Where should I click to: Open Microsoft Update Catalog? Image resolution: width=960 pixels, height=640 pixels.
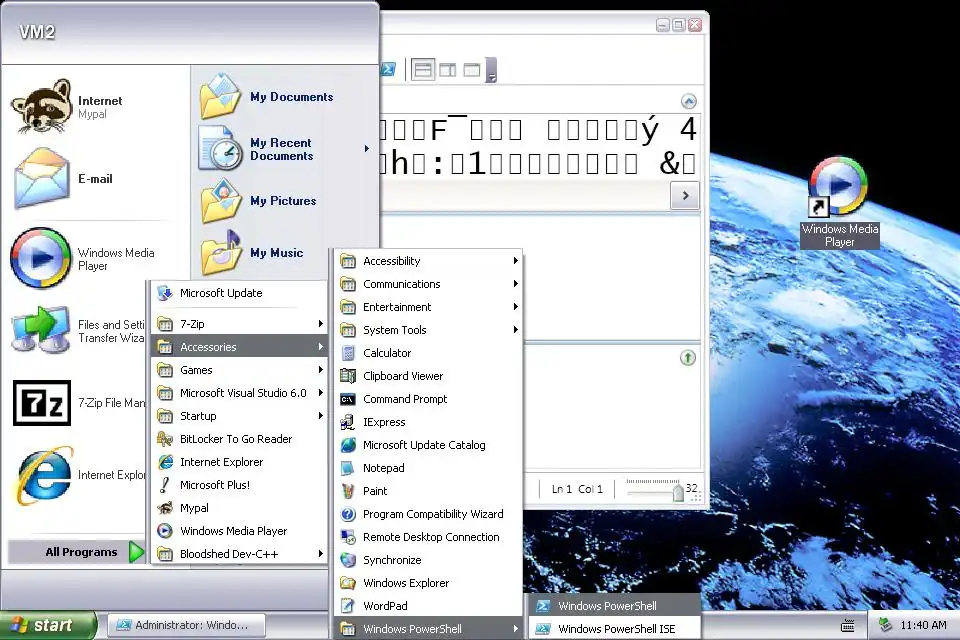(x=429, y=445)
